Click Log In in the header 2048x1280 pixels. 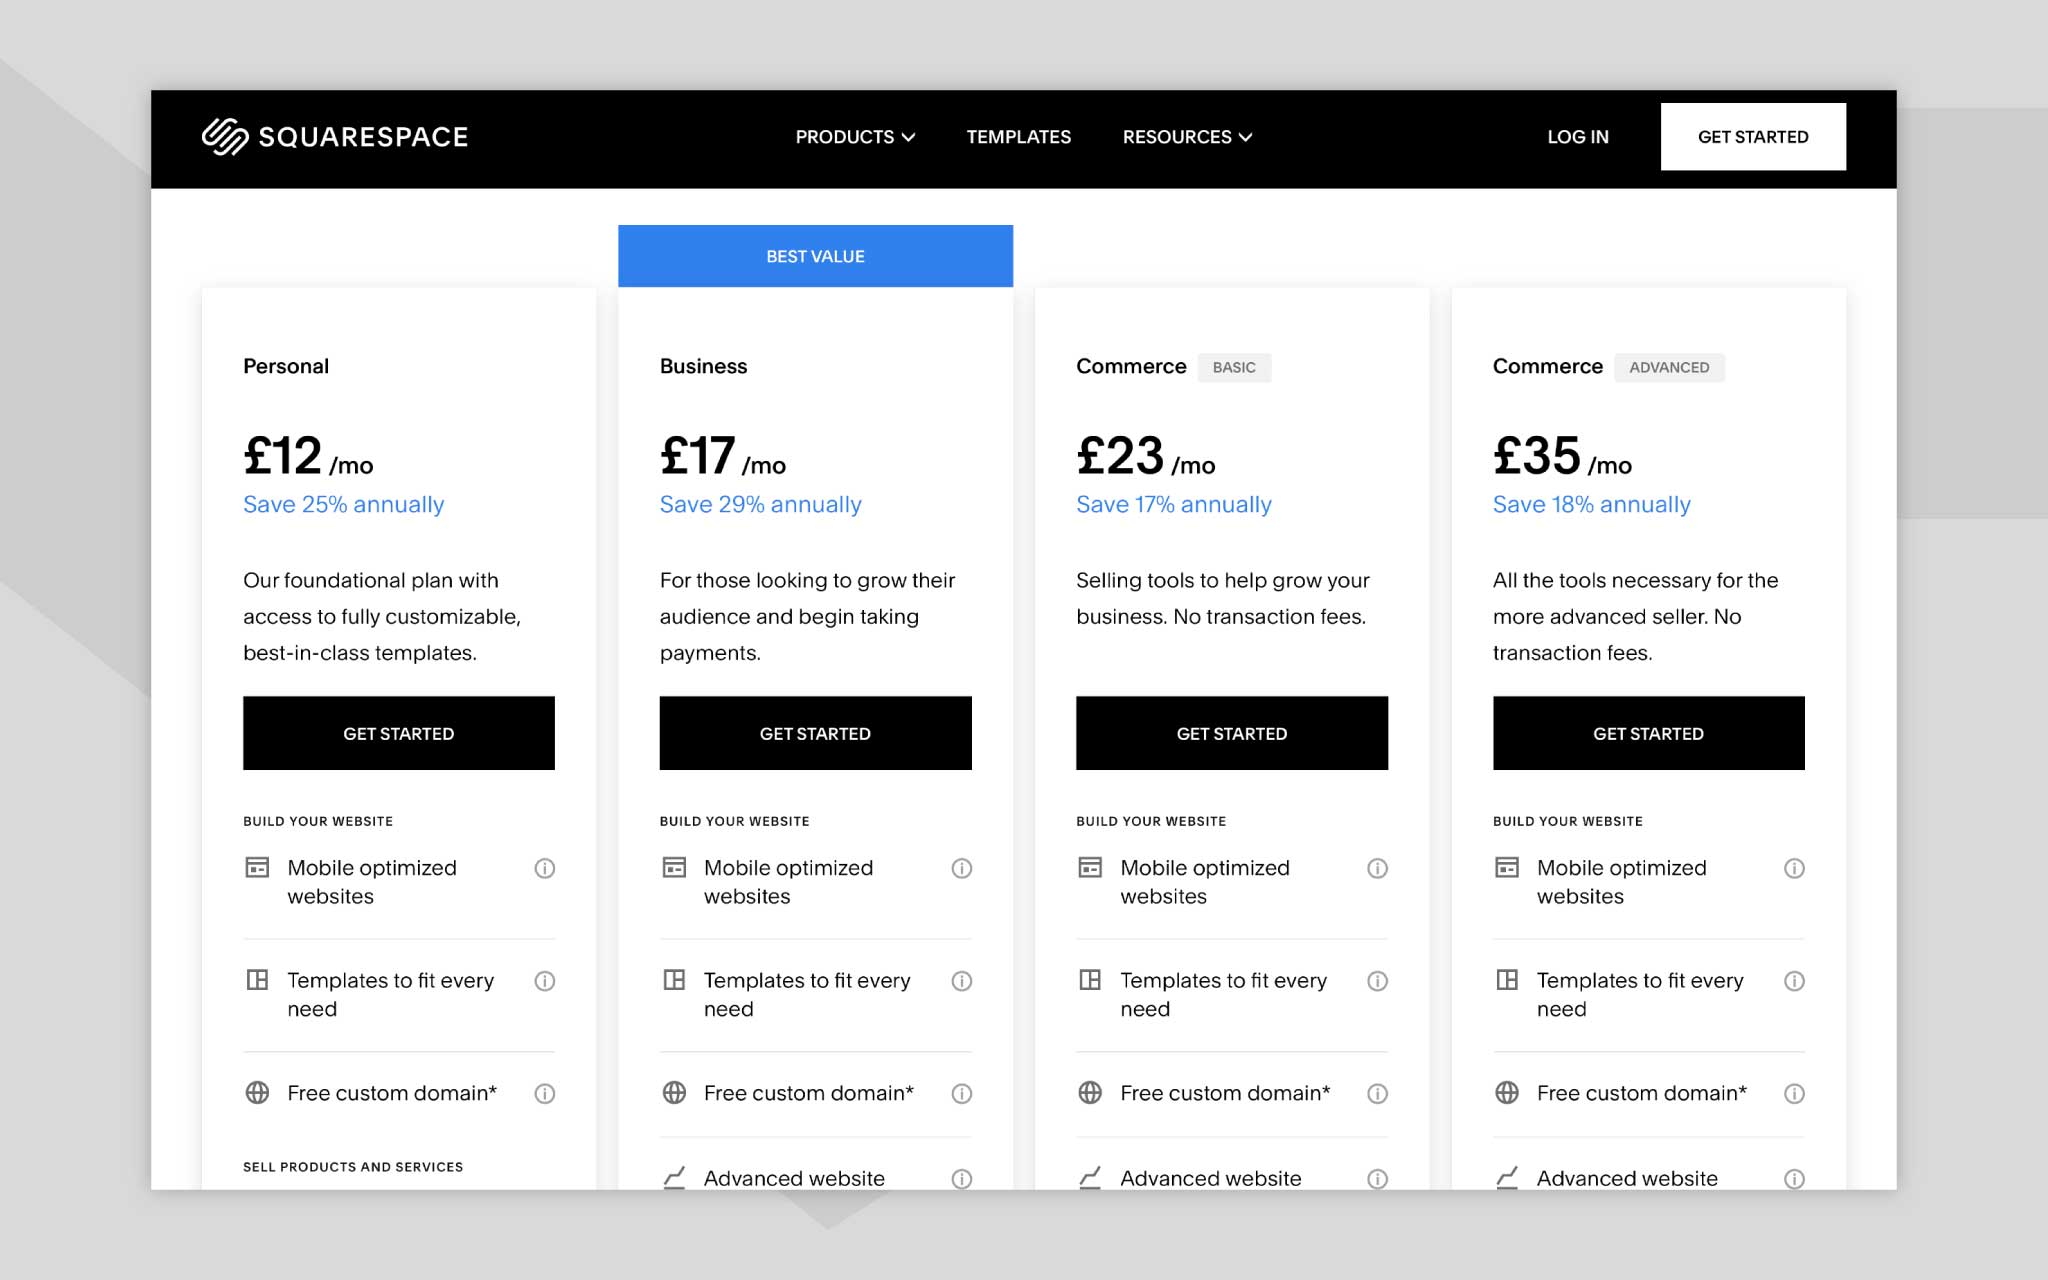(x=1577, y=137)
